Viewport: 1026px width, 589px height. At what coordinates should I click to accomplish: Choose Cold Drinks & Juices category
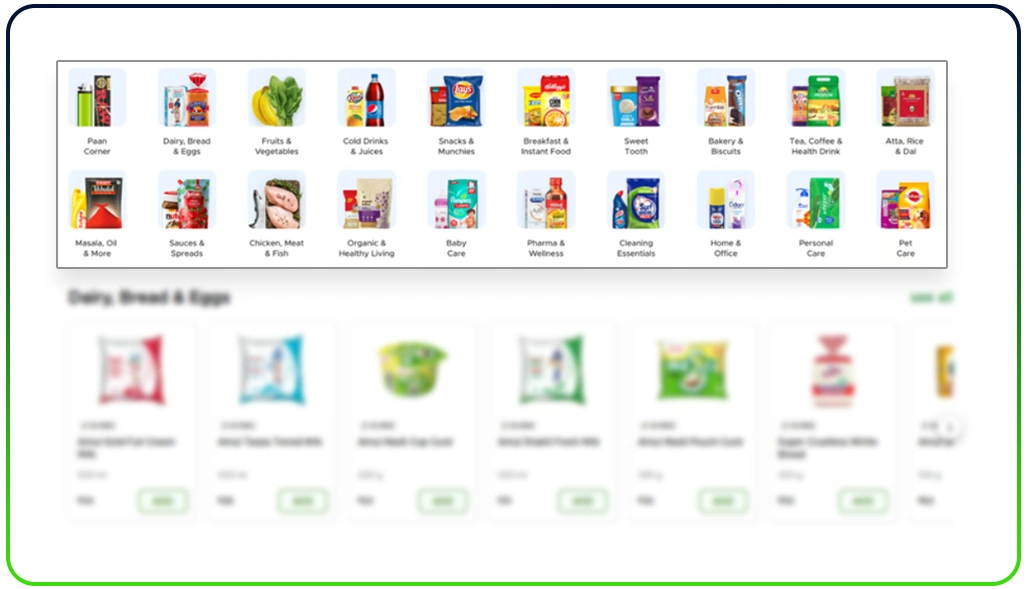click(366, 112)
